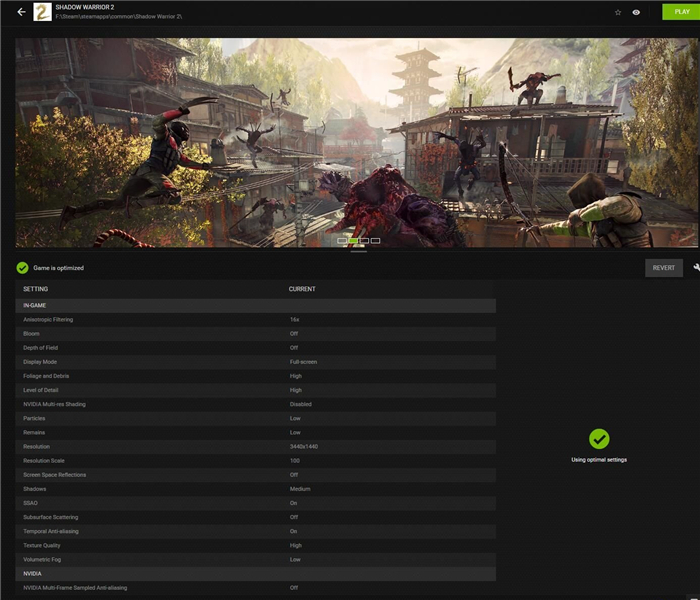Select the Particles setting row
The height and width of the screenshot is (600, 700).
click(255, 418)
